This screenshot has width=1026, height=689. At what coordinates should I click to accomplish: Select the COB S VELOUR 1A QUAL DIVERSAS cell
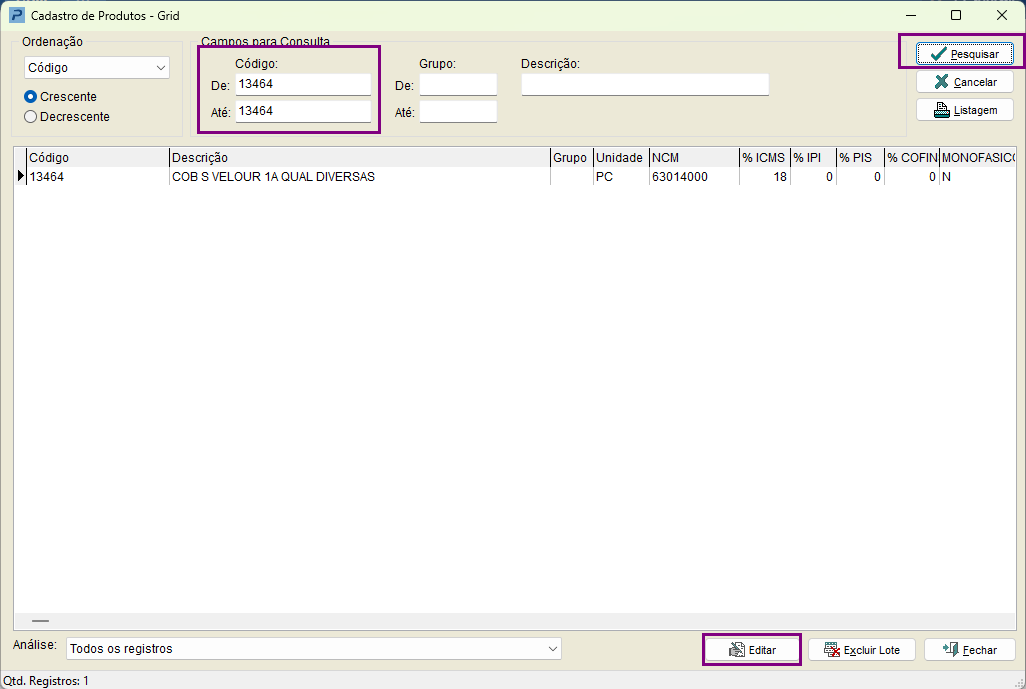click(x=360, y=177)
